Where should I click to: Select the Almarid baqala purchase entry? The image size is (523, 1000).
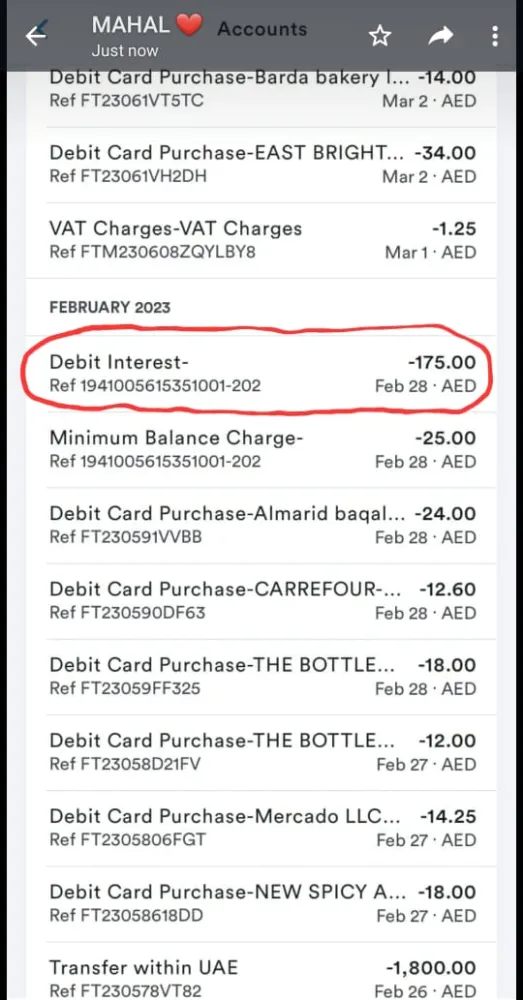pos(262,525)
